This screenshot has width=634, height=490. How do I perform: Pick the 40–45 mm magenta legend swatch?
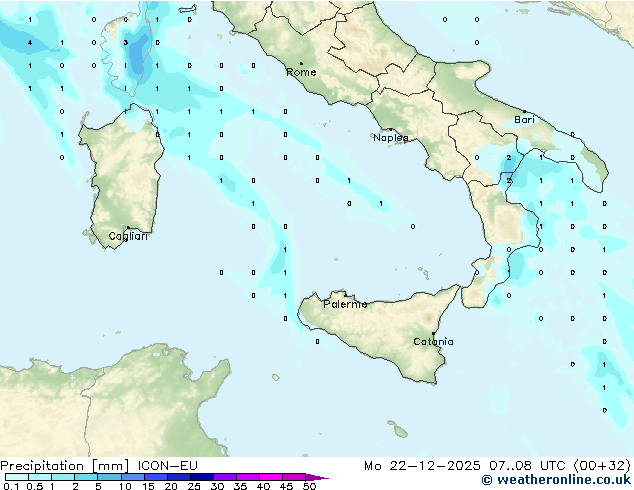point(271,477)
